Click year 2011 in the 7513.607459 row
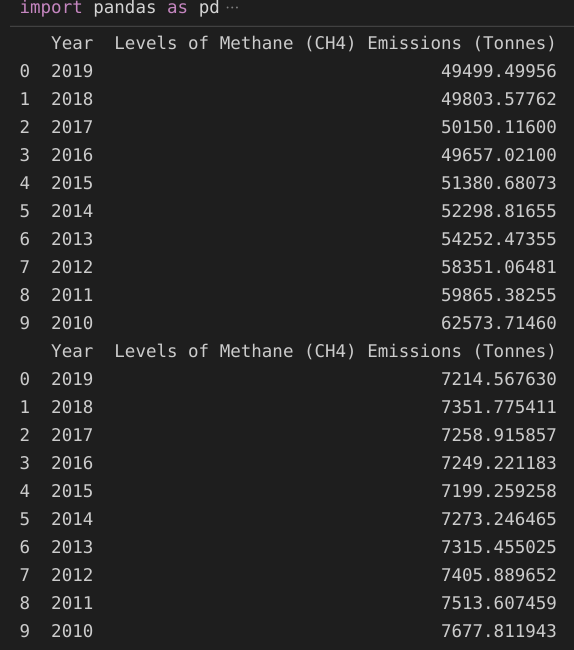This screenshot has height=650, width=574. 72,603
